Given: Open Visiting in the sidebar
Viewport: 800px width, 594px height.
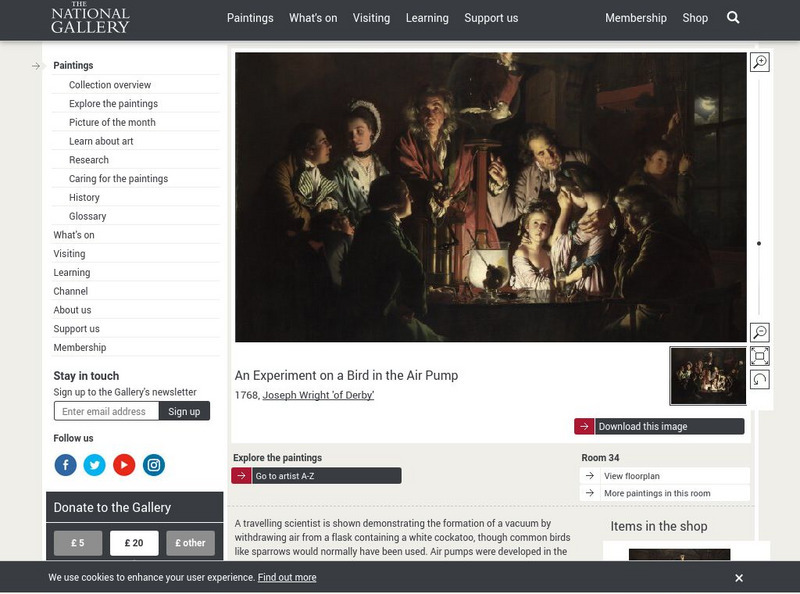Looking at the screenshot, I should pos(69,254).
